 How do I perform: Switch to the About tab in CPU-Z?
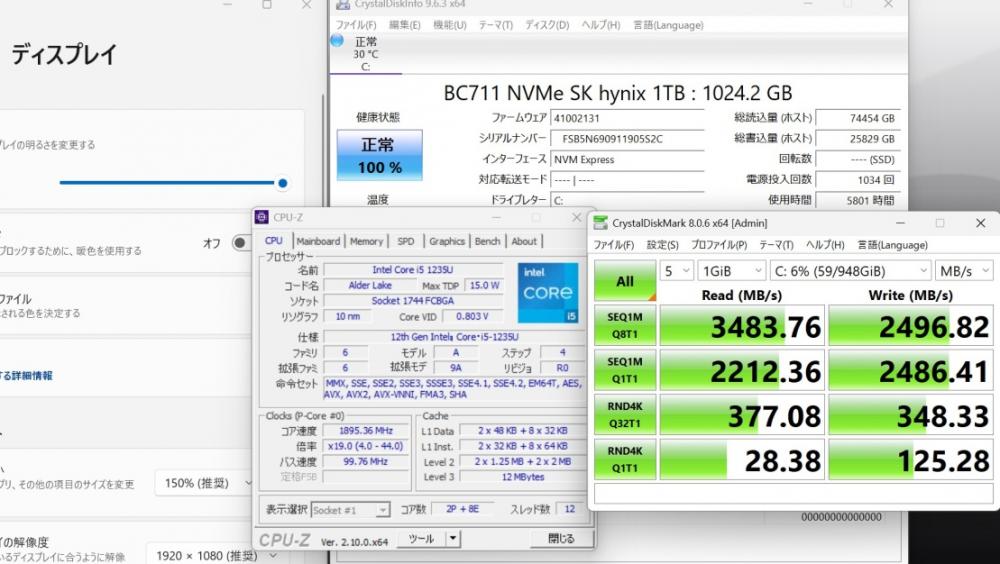pyautogui.click(x=524, y=241)
